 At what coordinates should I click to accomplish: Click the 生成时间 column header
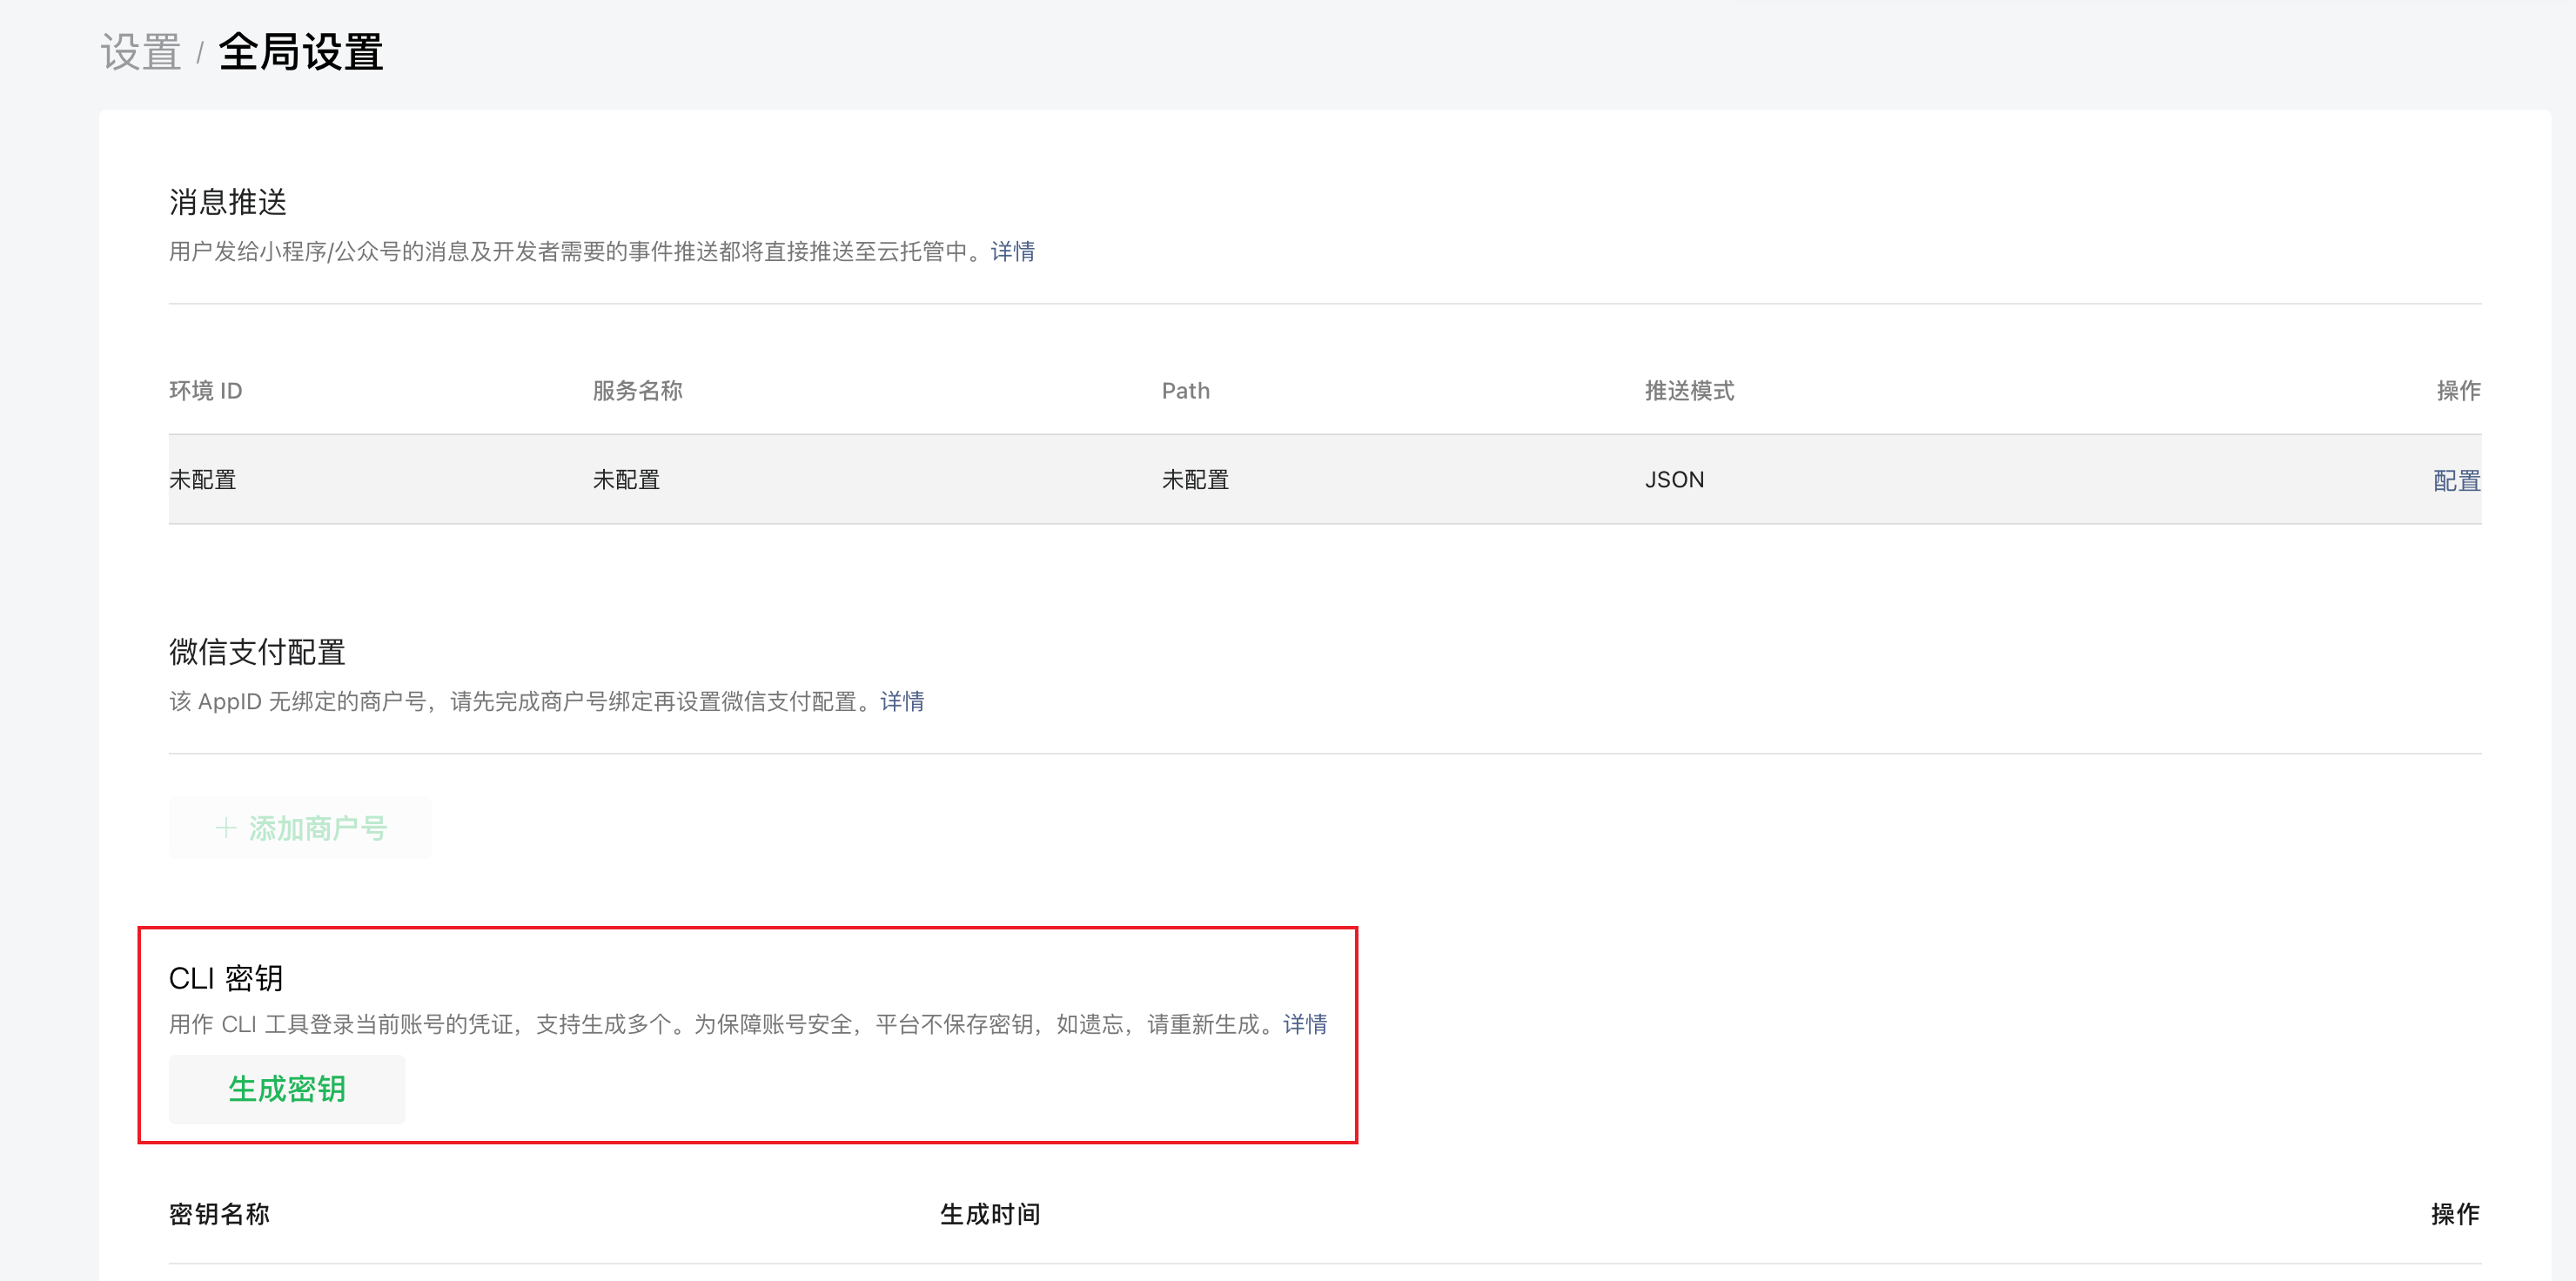989,1213
